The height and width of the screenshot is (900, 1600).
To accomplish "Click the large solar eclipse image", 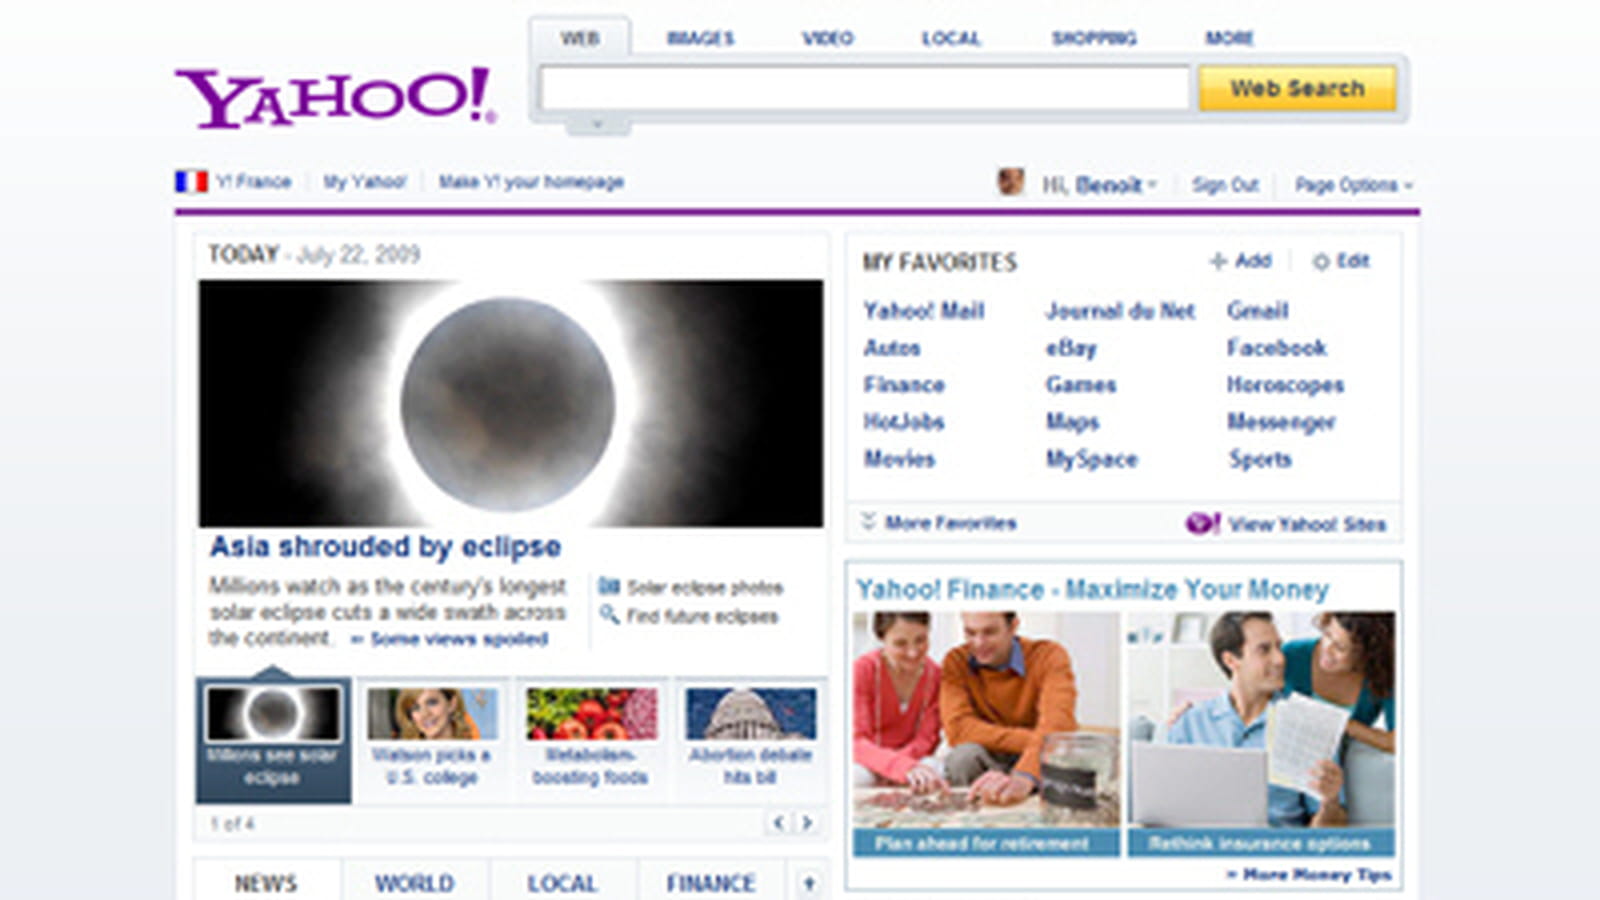I will pyautogui.click(x=511, y=403).
